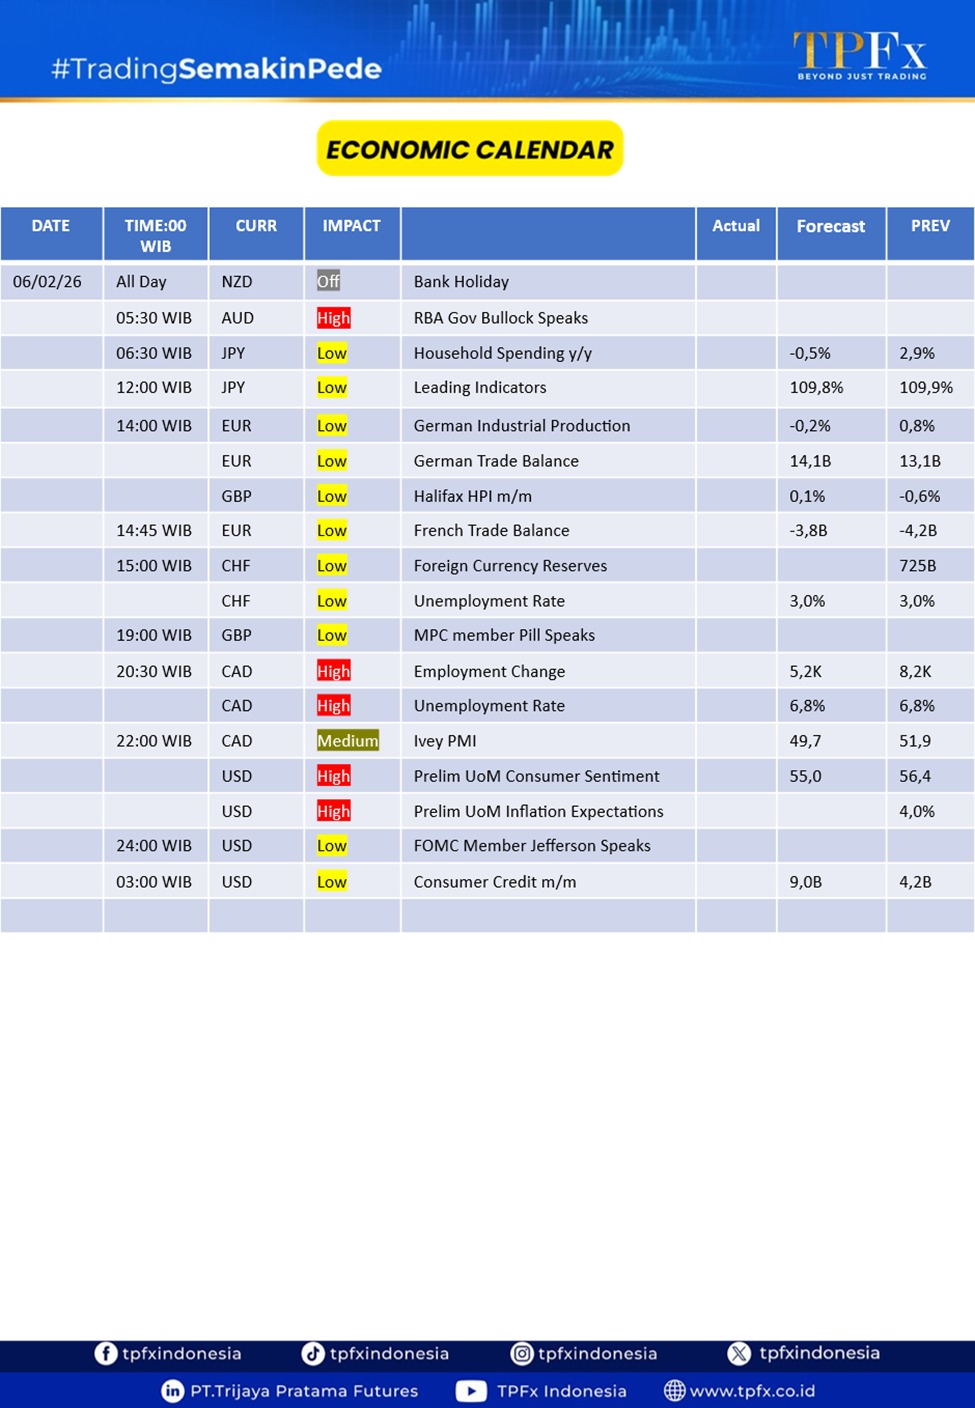Viewport: 975px width, 1408px height.
Task: Click the Medium impact badge for Ivey PMI
Action: [347, 741]
